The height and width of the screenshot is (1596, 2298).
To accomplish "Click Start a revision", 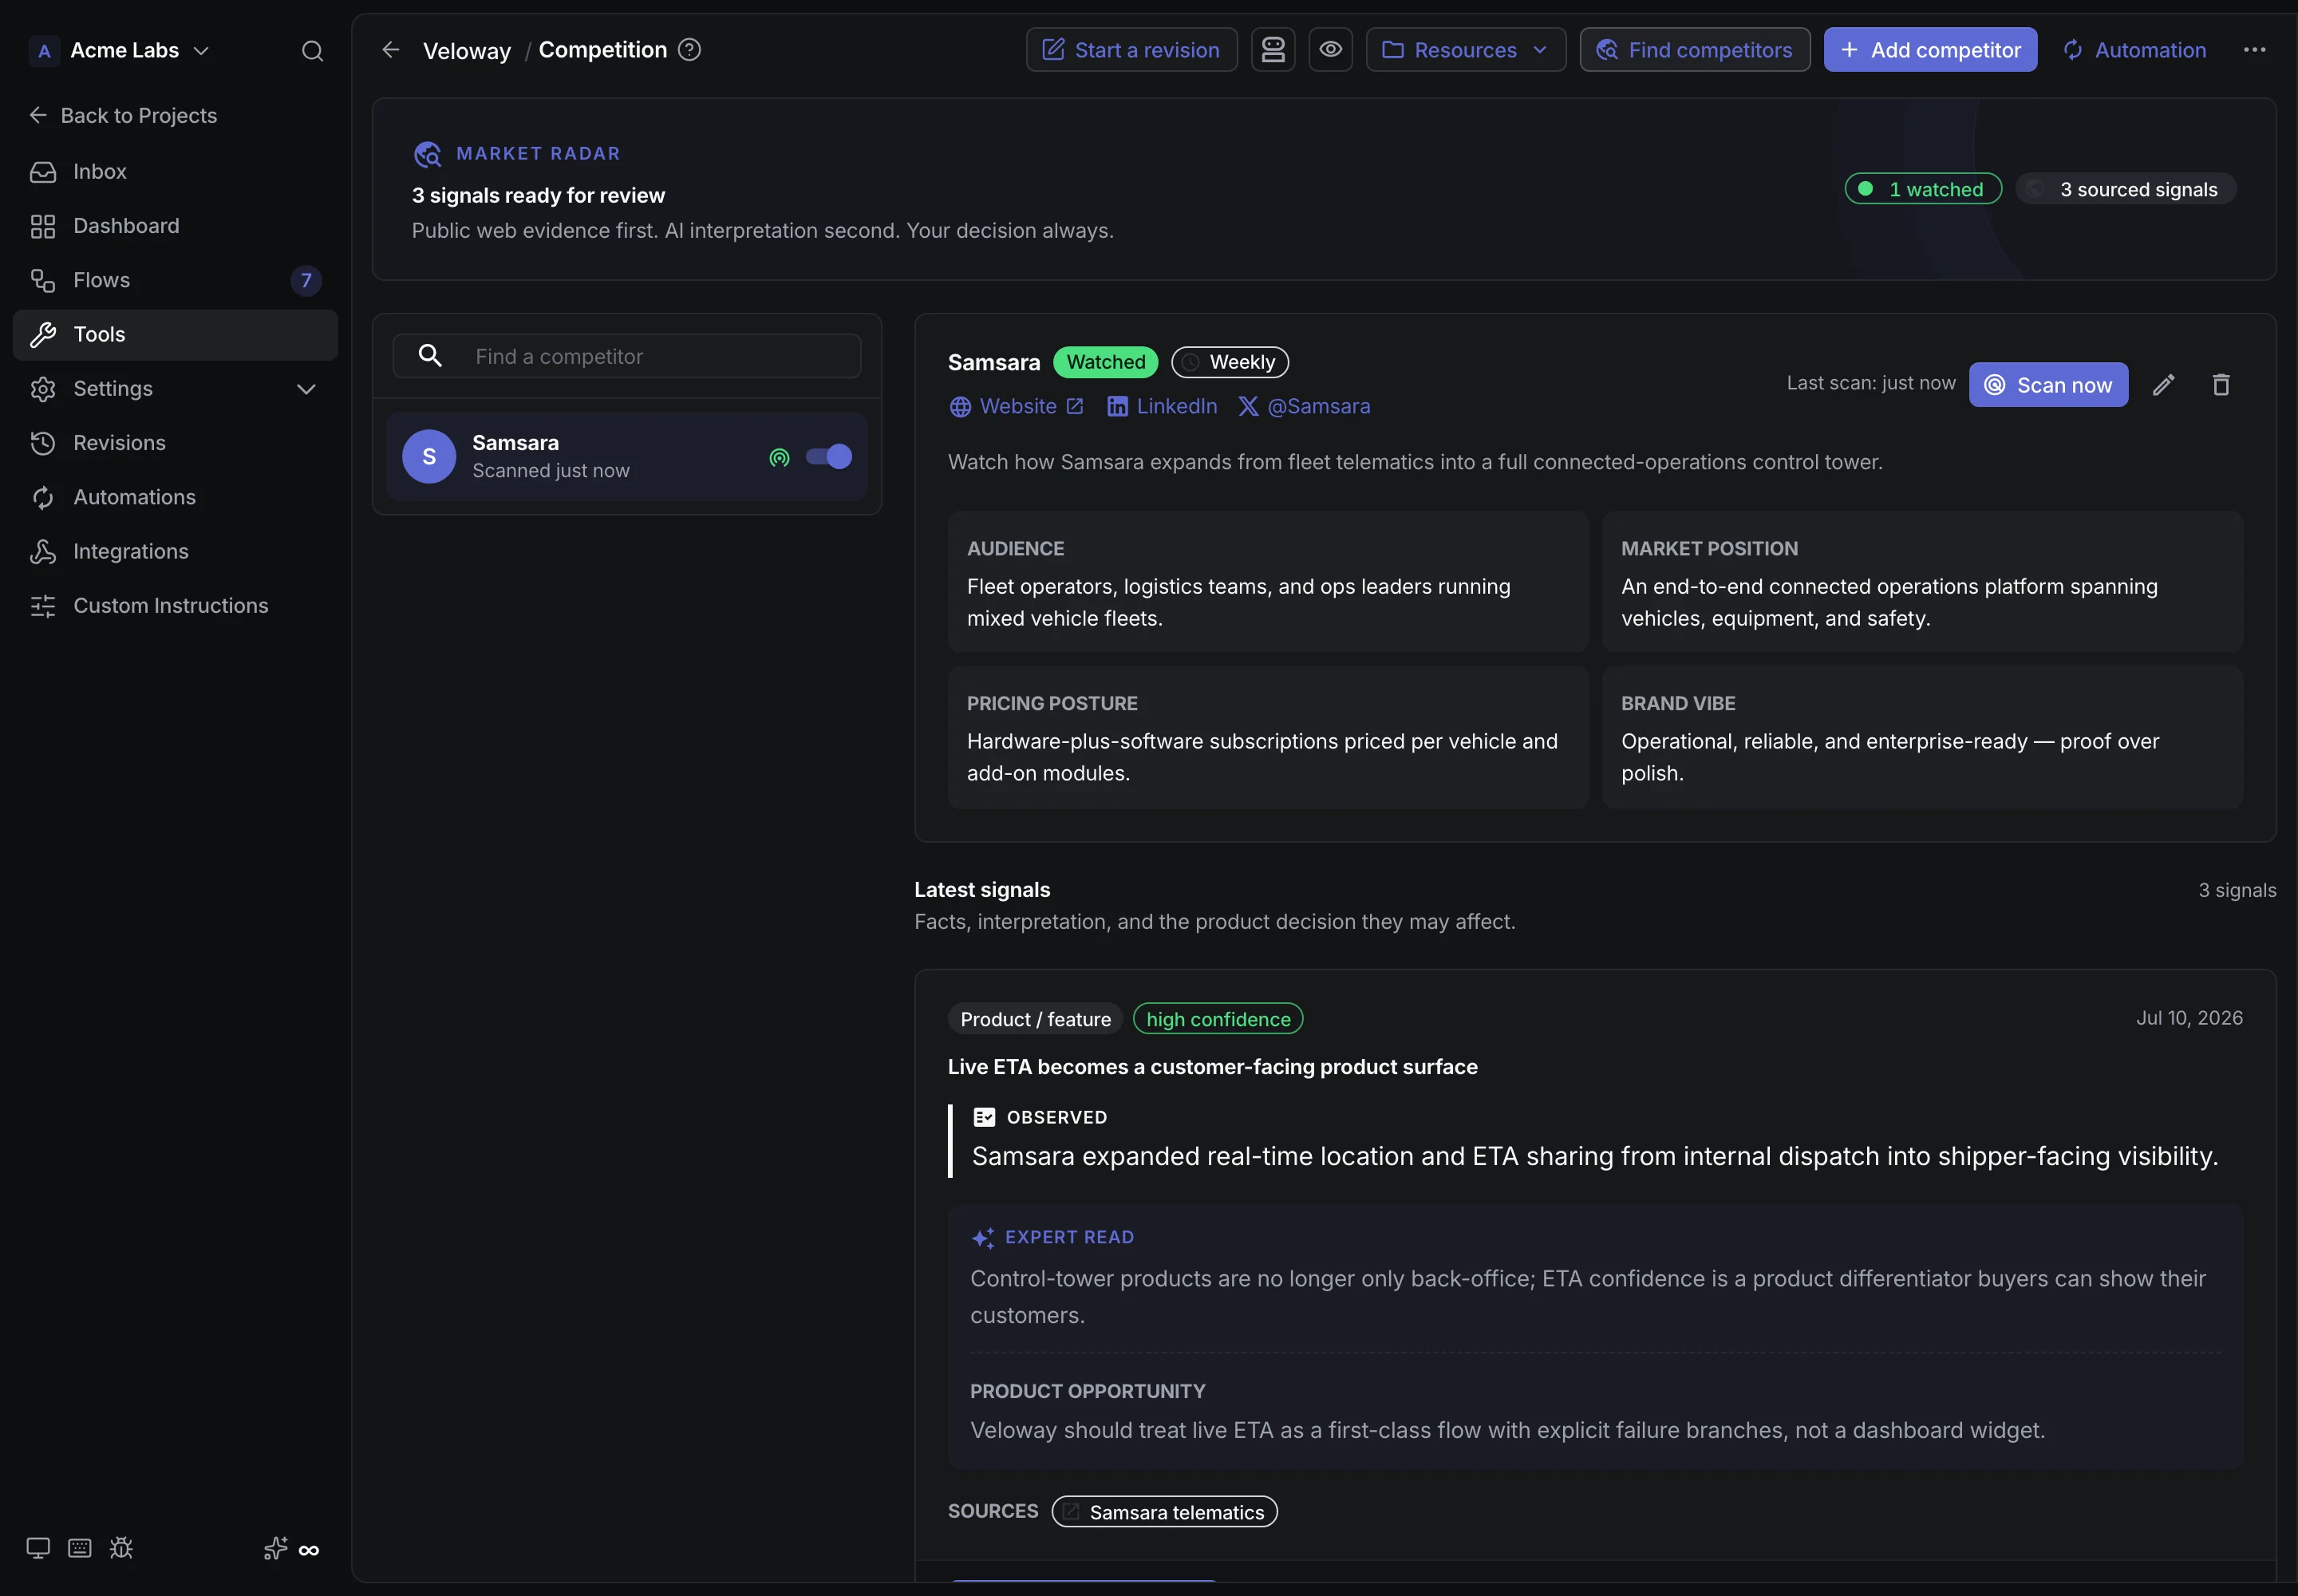I will (x=1131, y=50).
